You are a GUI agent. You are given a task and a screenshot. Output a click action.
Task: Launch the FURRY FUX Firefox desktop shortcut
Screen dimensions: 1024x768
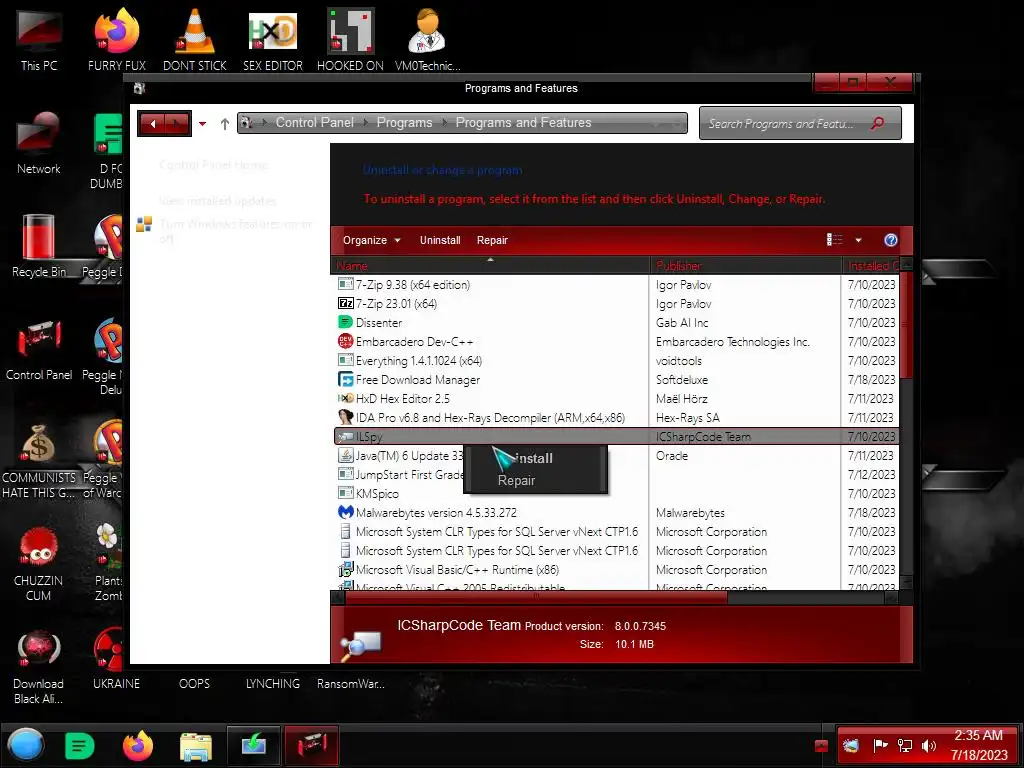116,40
